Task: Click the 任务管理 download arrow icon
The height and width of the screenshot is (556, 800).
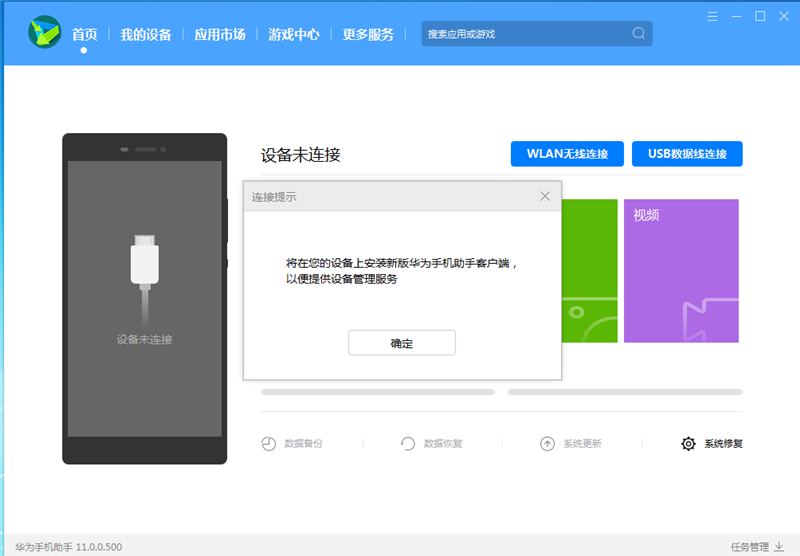Action: [779, 547]
